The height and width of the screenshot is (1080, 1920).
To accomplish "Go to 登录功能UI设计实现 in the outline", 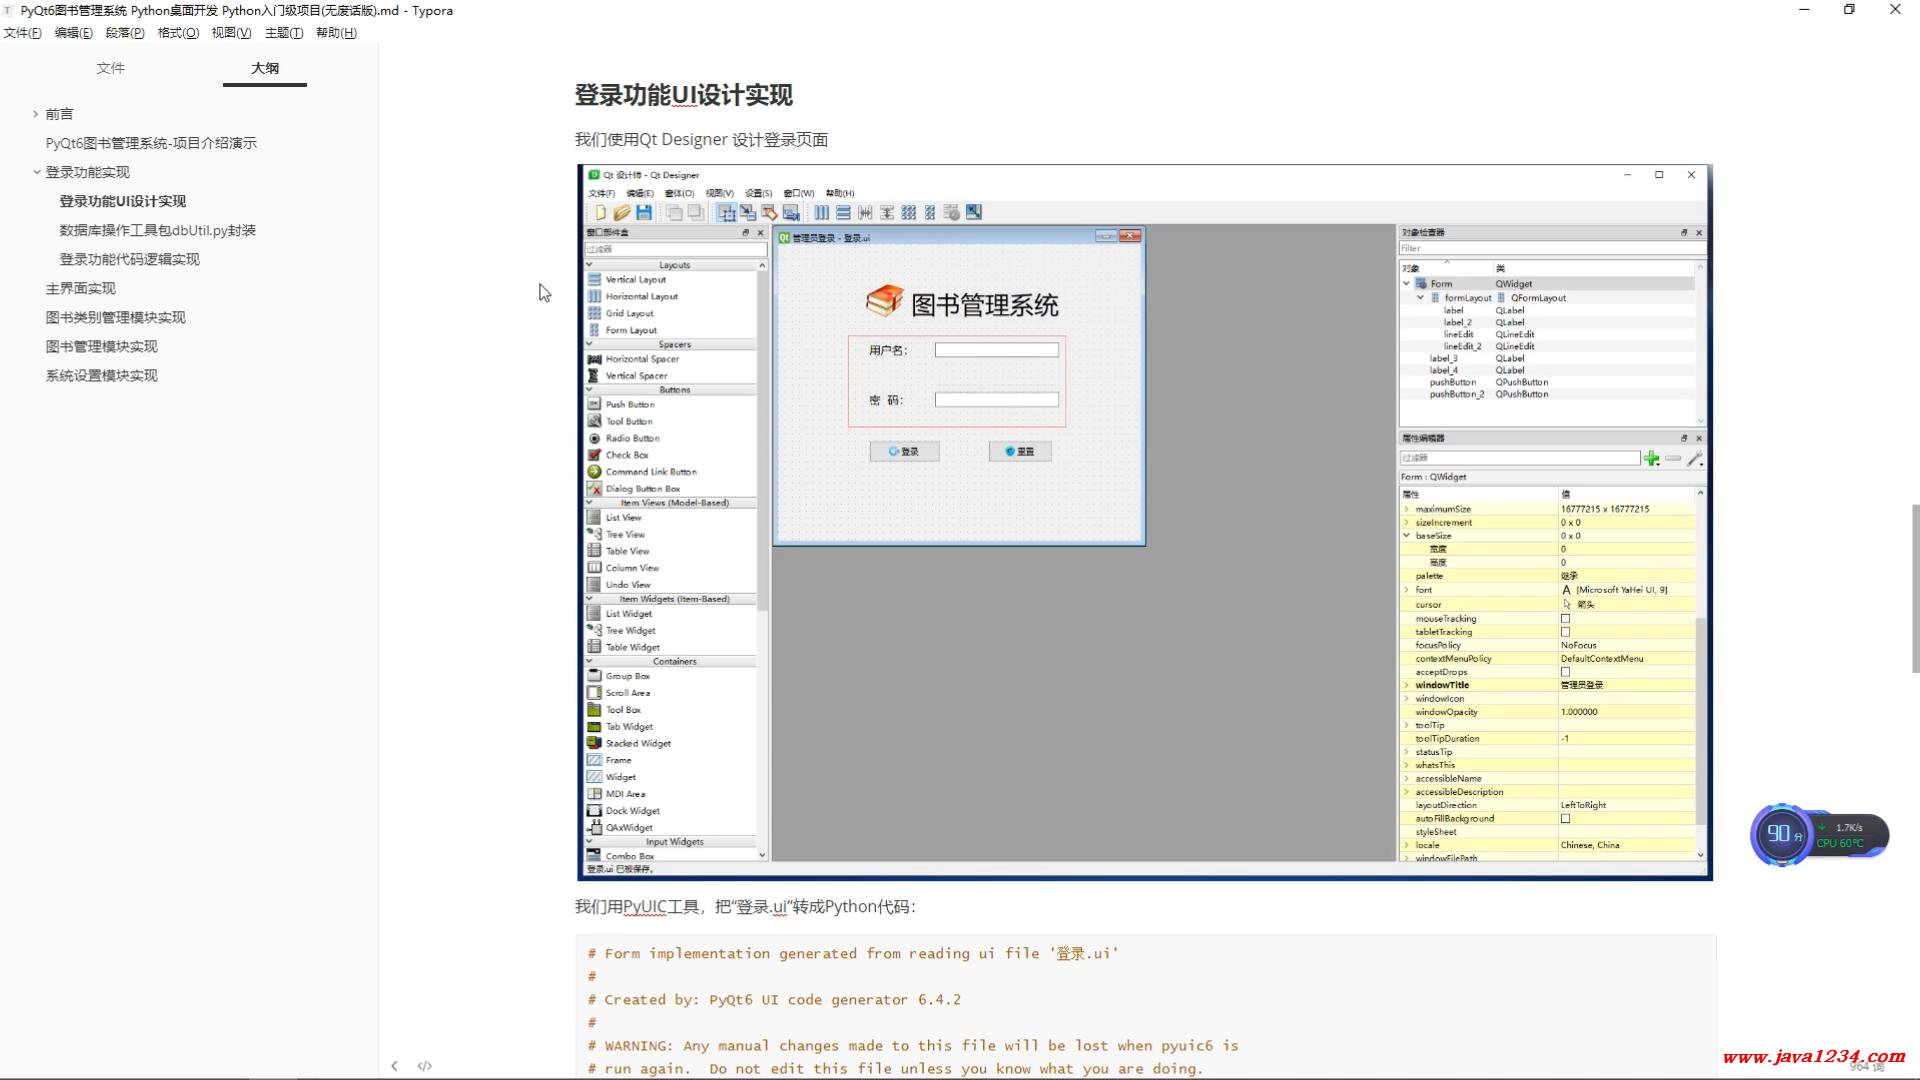I will (123, 201).
